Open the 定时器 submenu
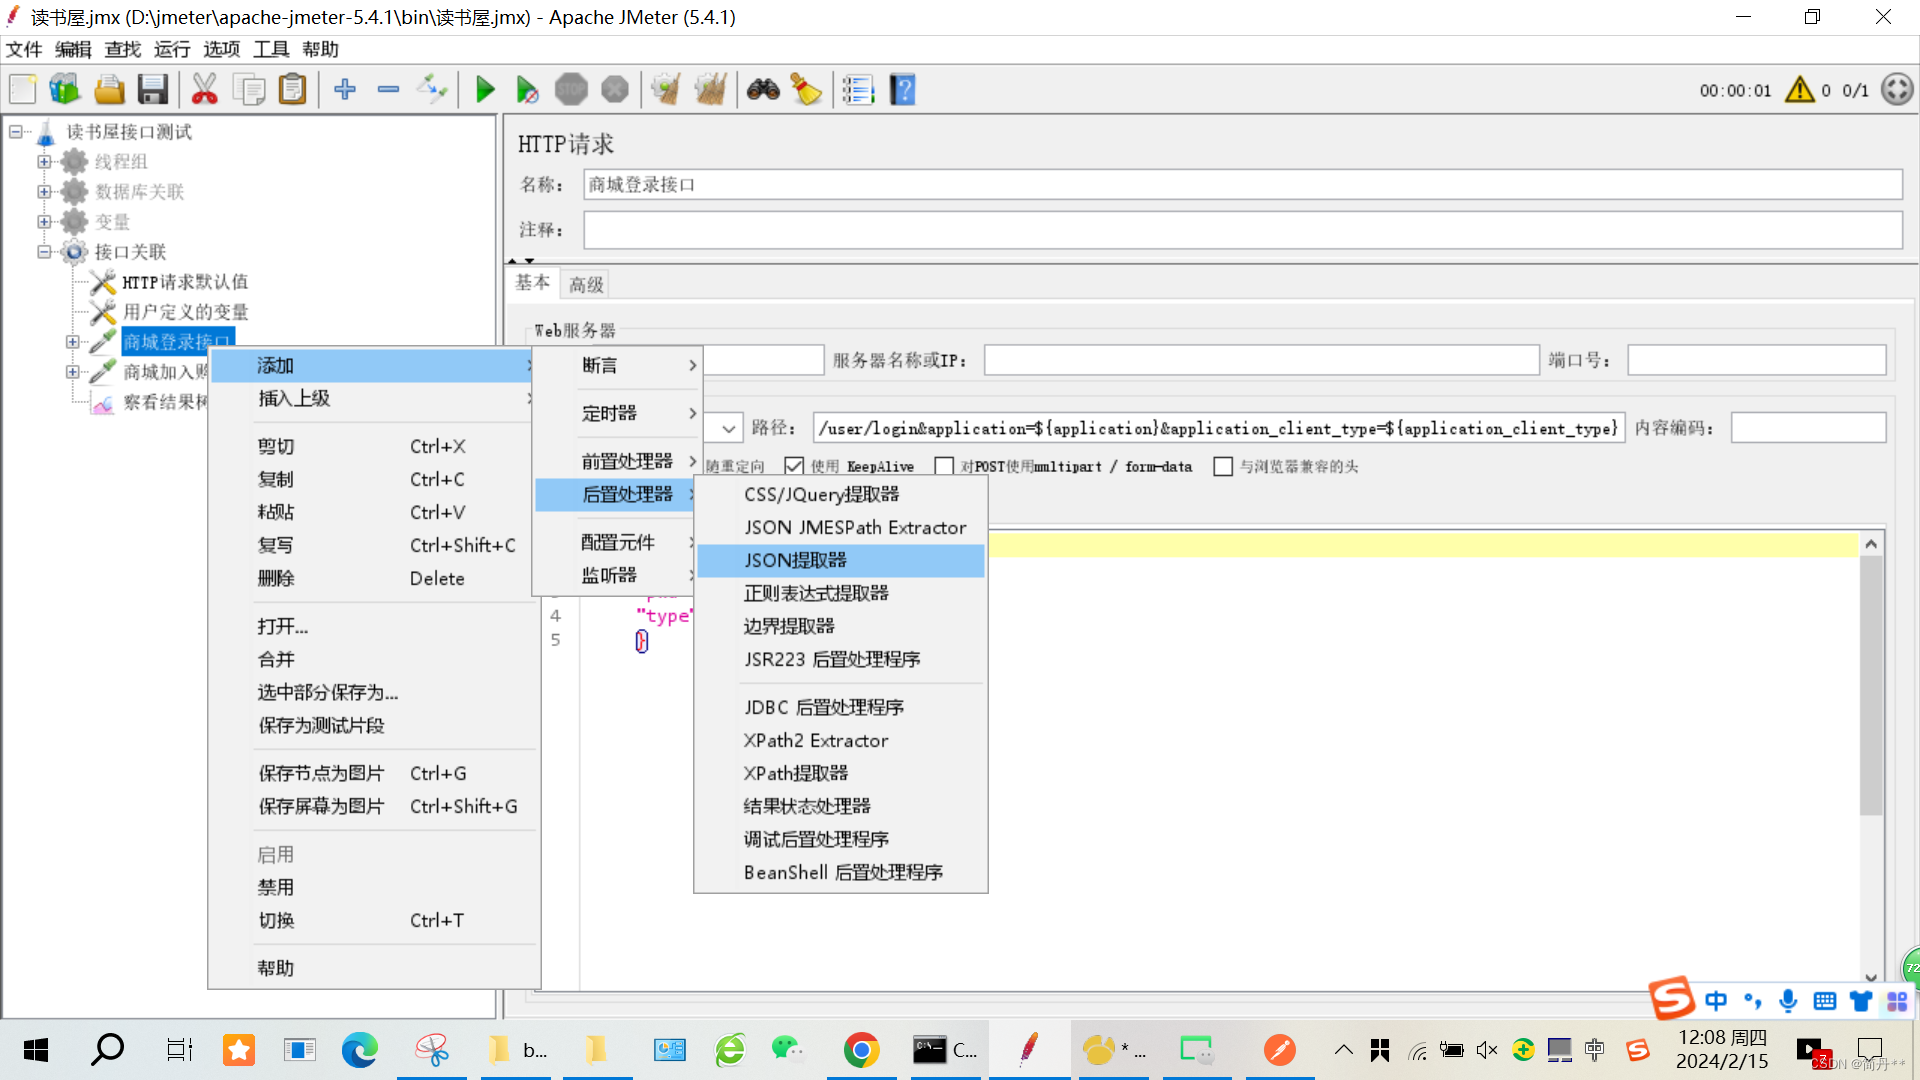This screenshot has height=1080, width=1920. [x=617, y=413]
